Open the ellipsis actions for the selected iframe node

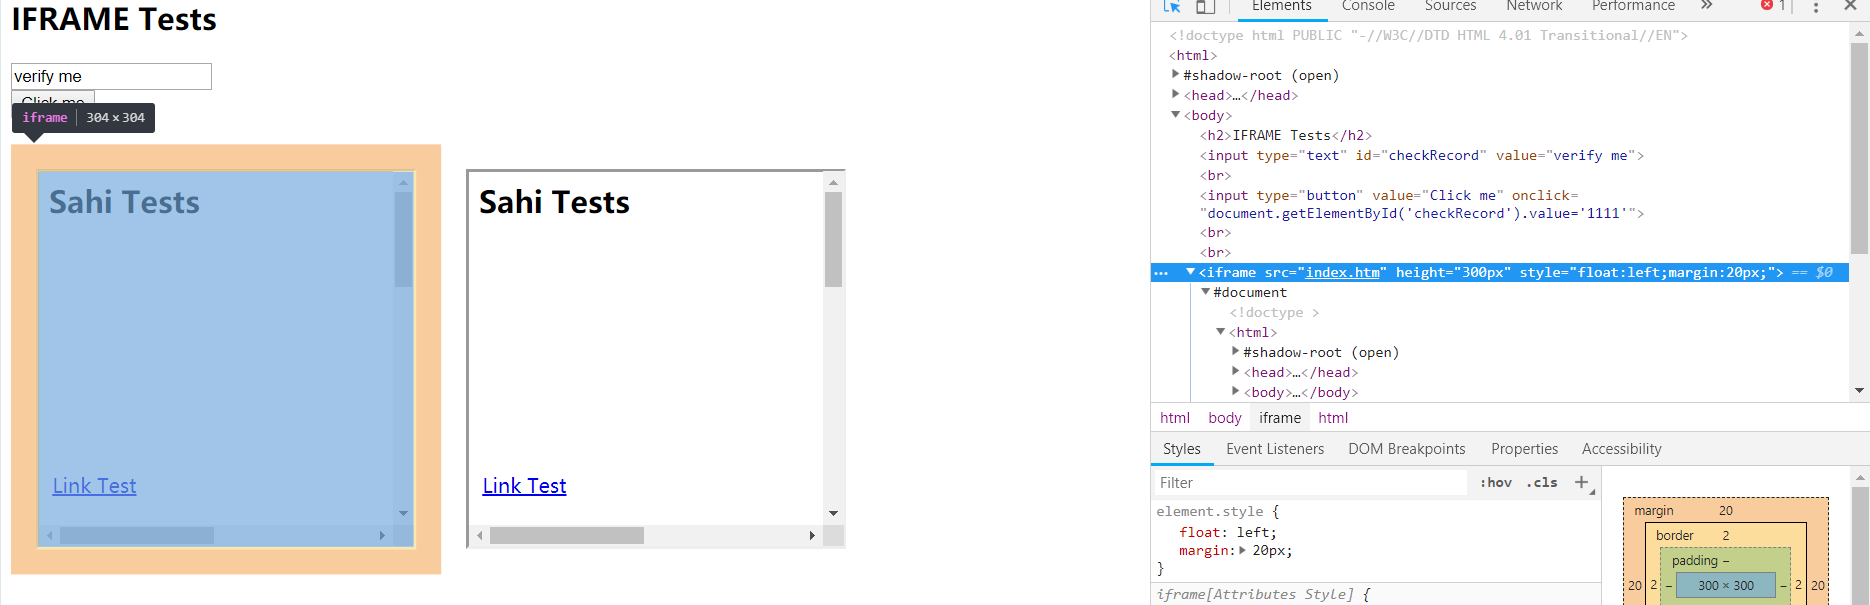(1161, 273)
